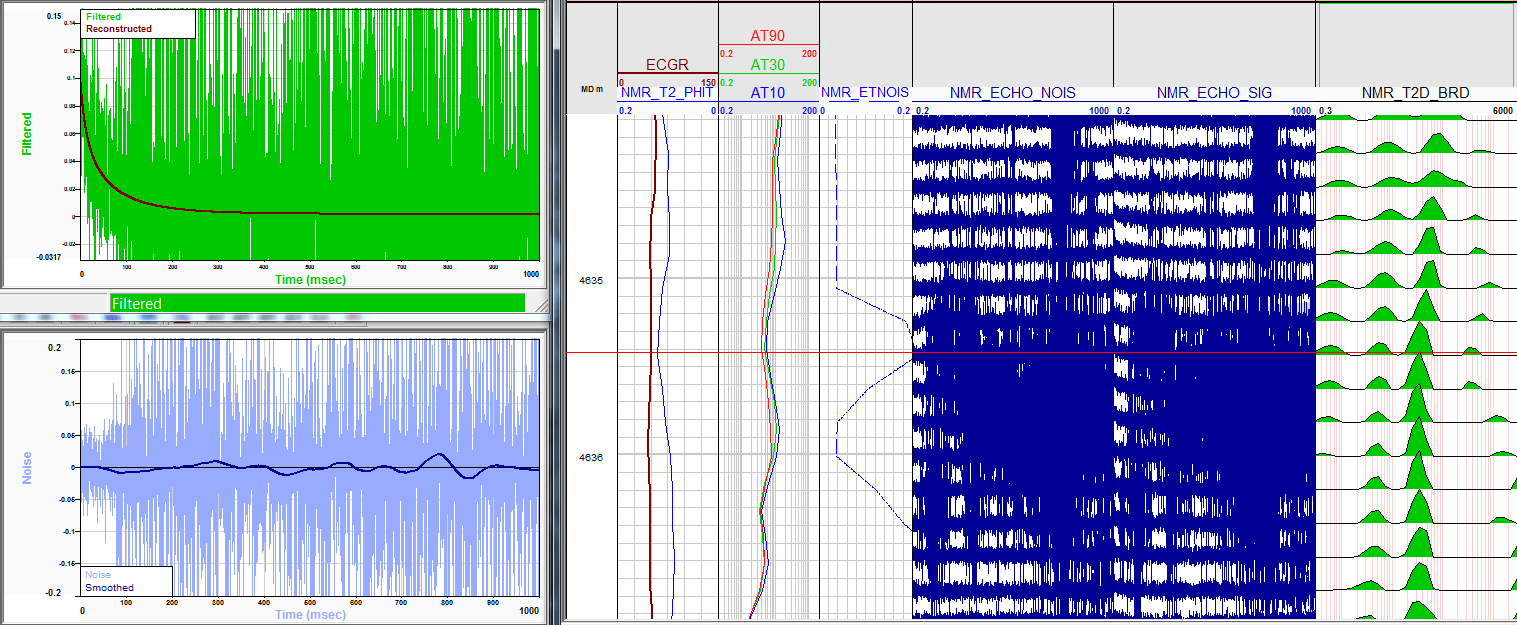
Task: Click the 4635 depth label
Action: pos(592,281)
